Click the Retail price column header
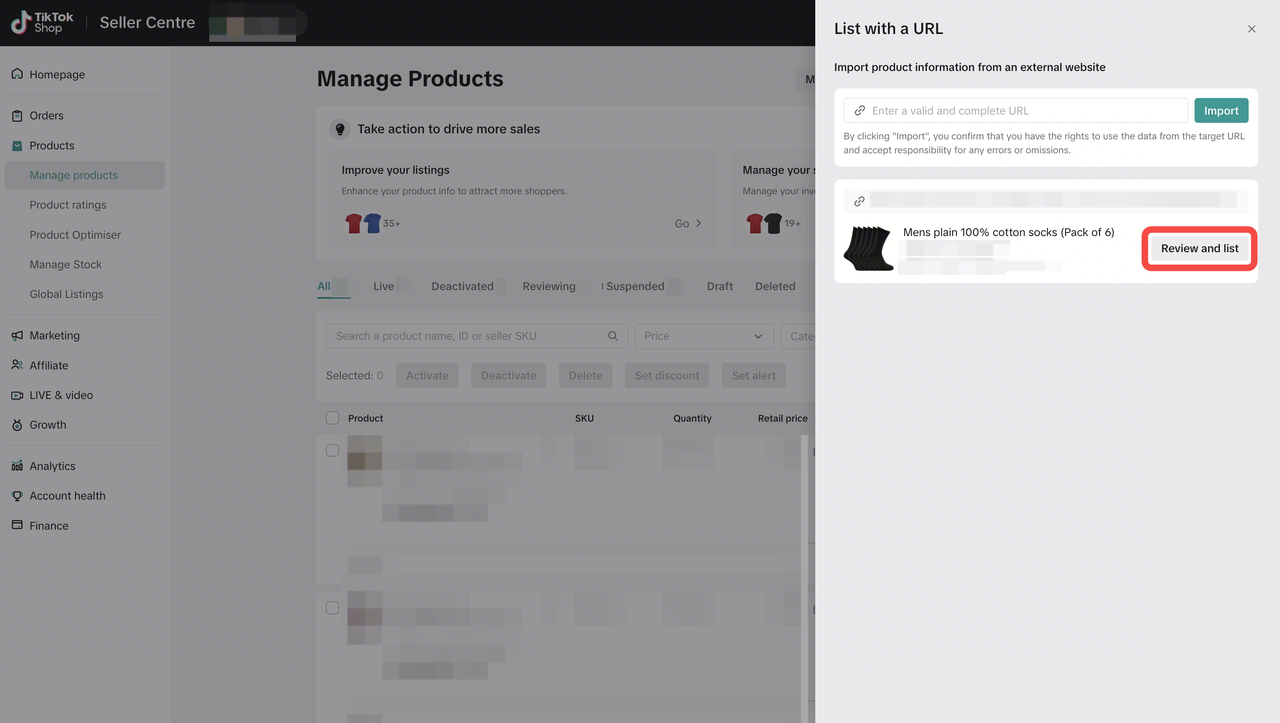Viewport: 1280px width, 723px height. (782, 418)
